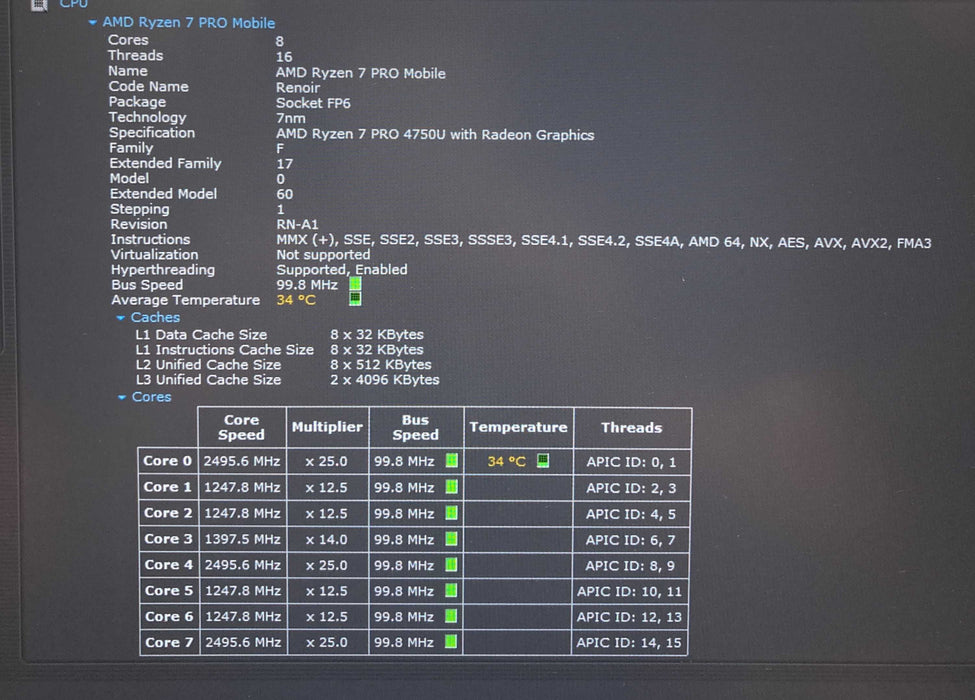The width and height of the screenshot is (975, 700).
Task: Select the Cores section heading
Action: pyautogui.click(x=151, y=397)
